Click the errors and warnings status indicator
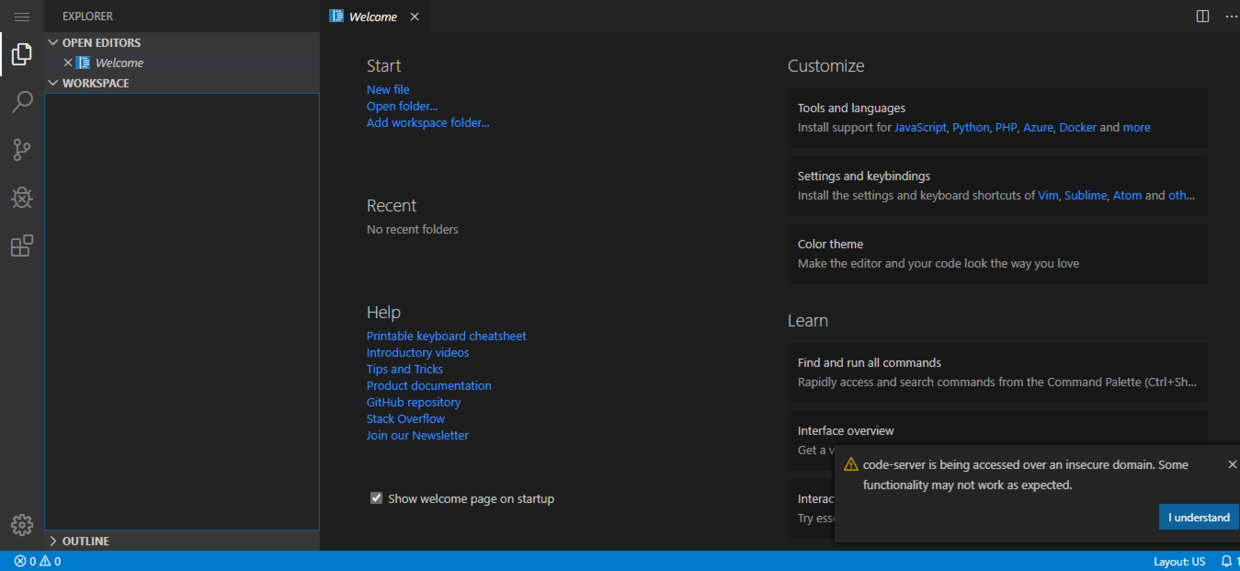1240x571 pixels. [x=37, y=562]
